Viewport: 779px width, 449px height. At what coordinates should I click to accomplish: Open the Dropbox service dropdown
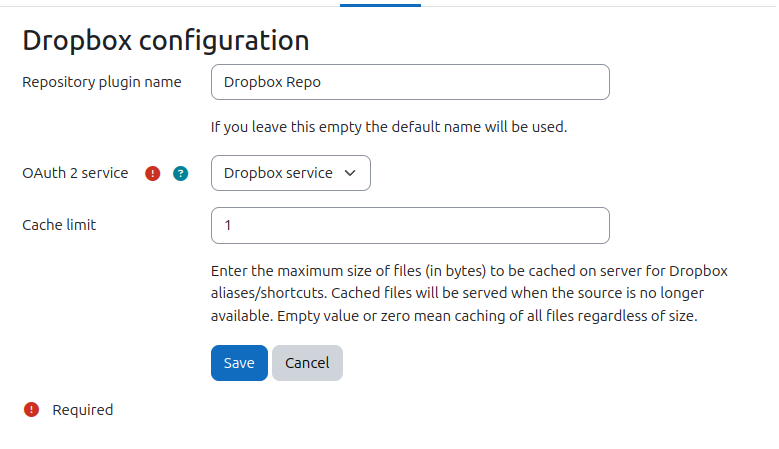click(291, 173)
